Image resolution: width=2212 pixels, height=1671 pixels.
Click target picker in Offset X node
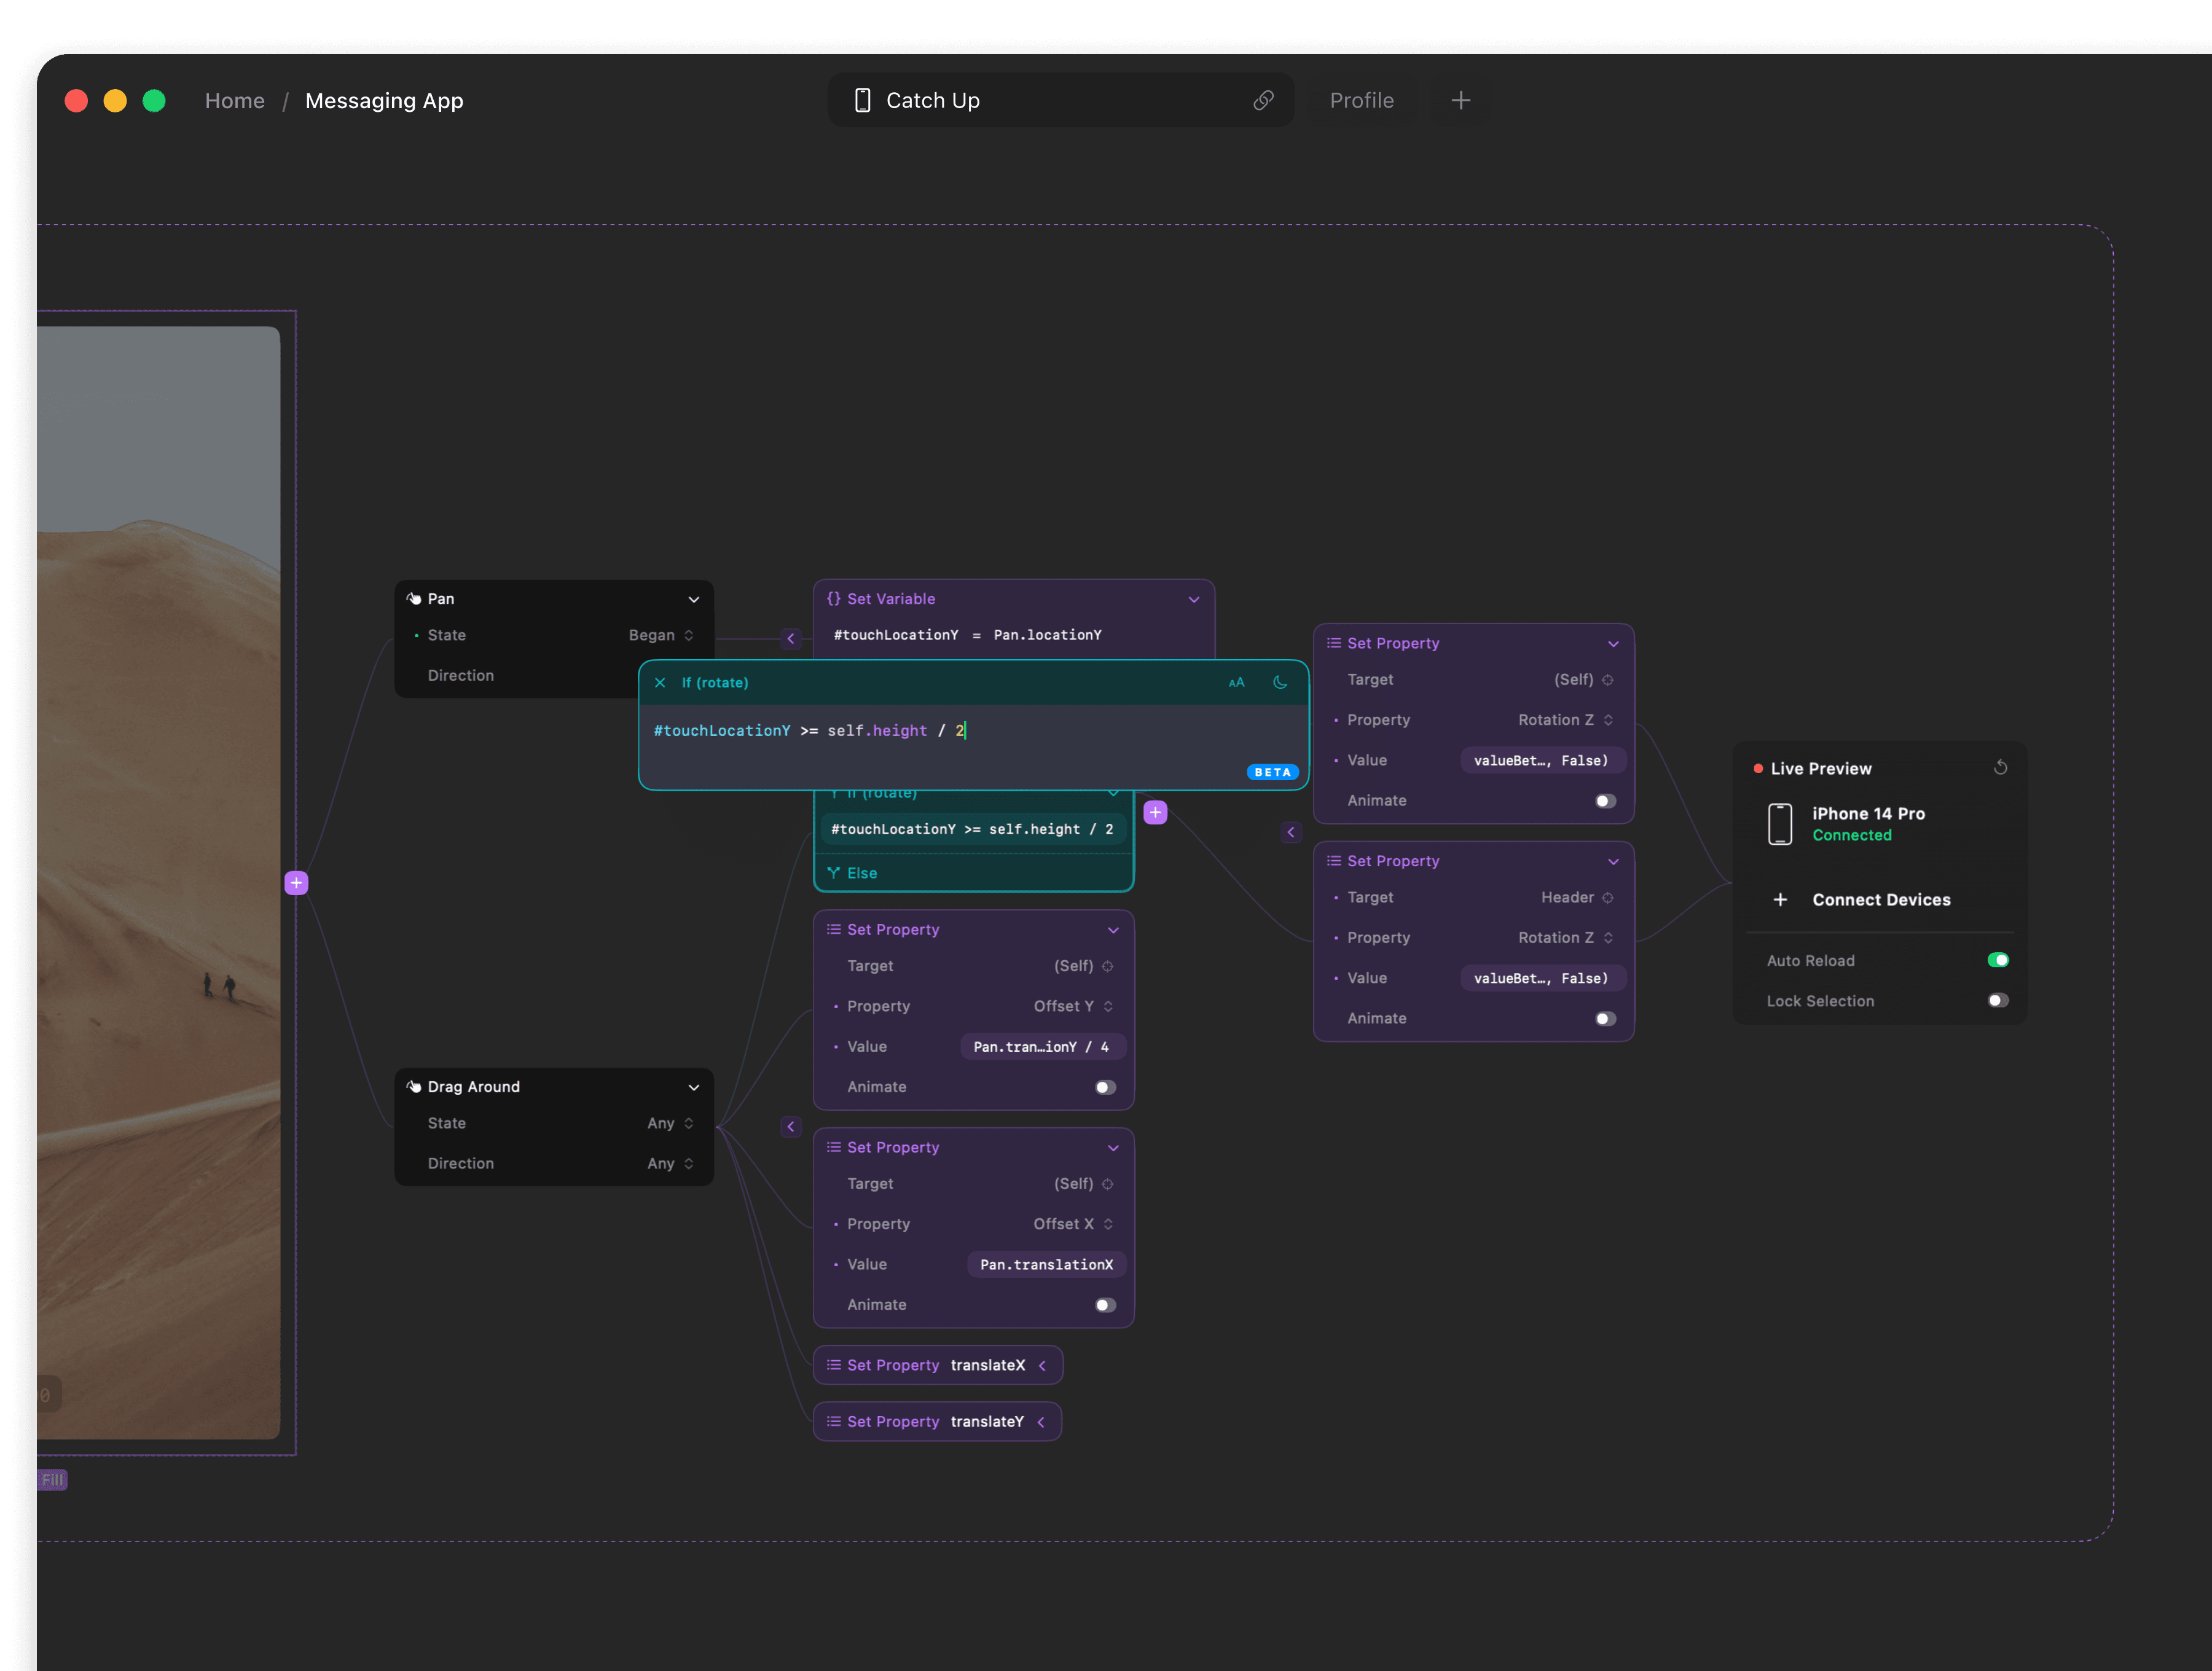[1107, 1183]
